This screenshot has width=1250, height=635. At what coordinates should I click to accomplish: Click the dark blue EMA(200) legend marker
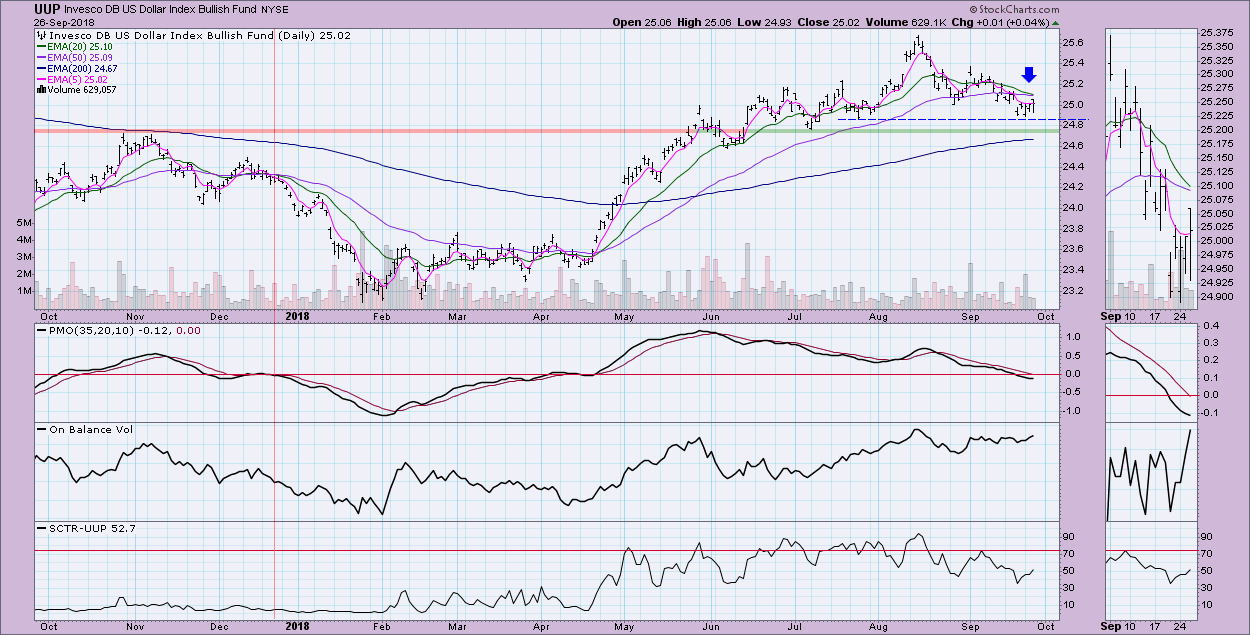pyautogui.click(x=40, y=68)
